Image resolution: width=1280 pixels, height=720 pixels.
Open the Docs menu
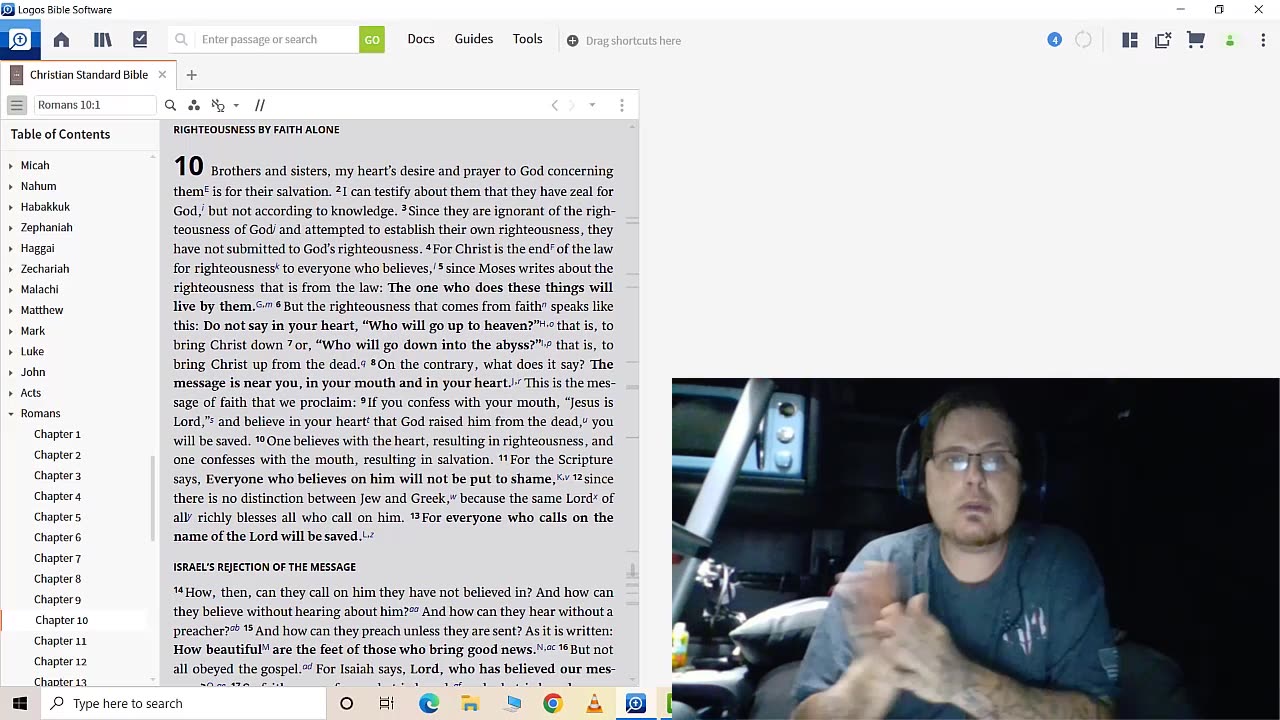pyautogui.click(x=421, y=39)
